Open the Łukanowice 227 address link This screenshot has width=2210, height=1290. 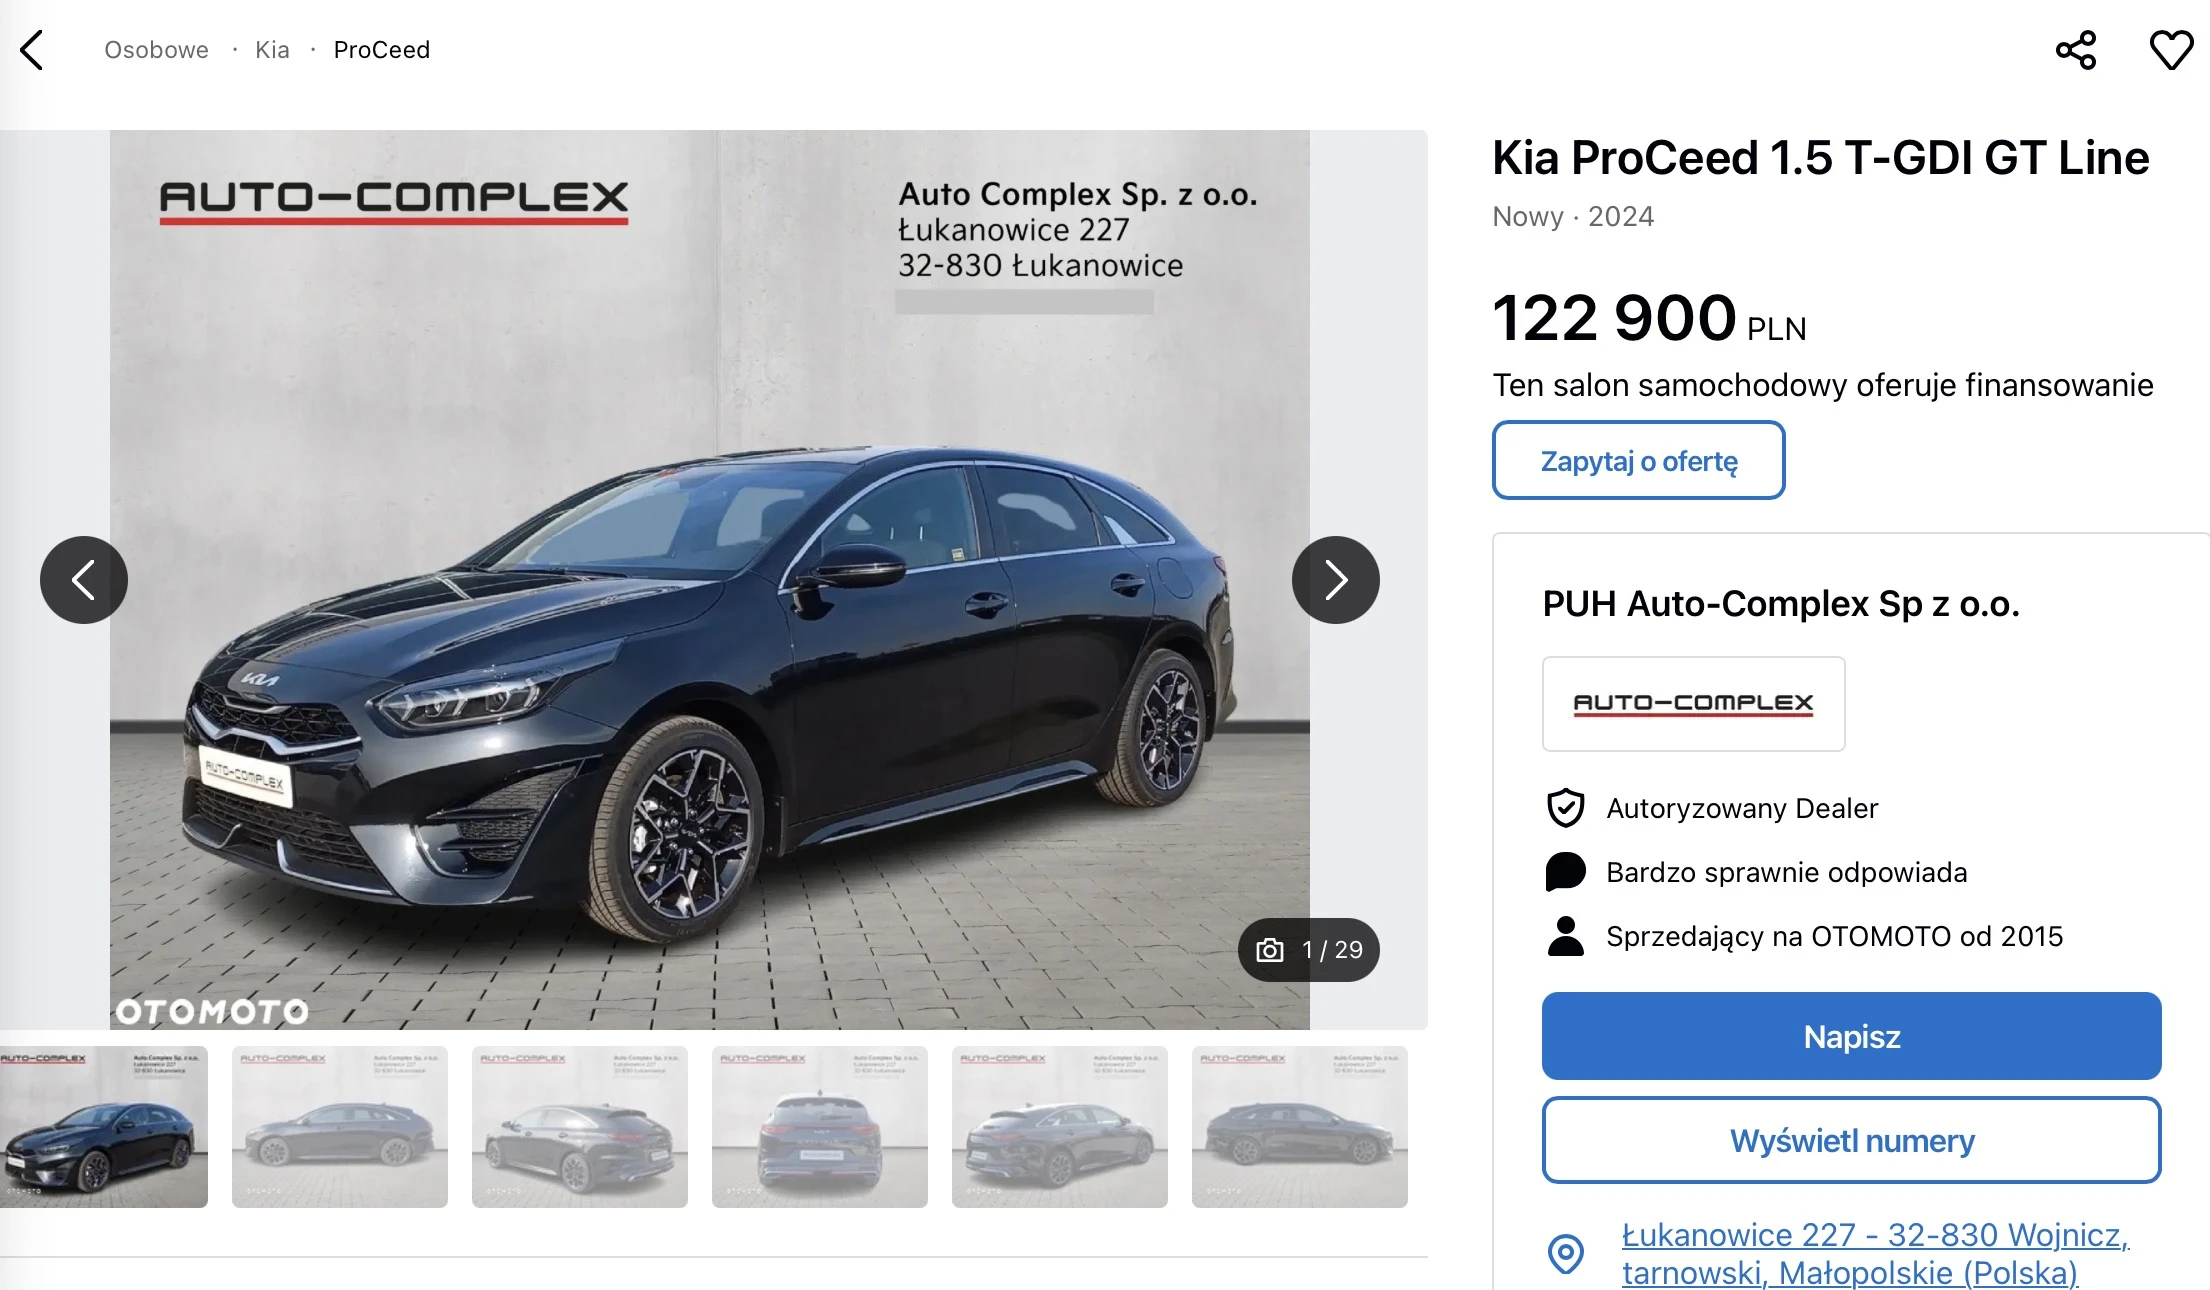(x=1875, y=1253)
